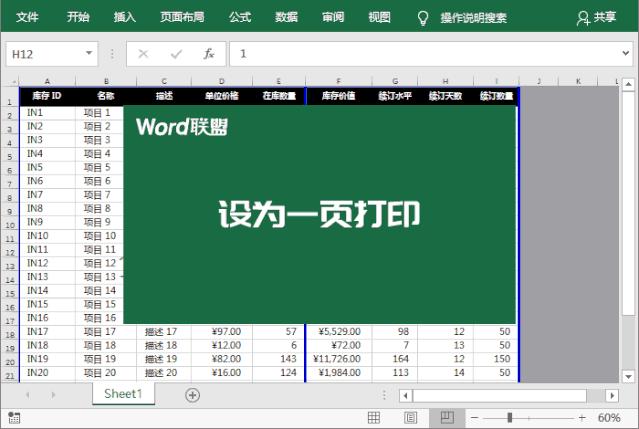Click the vertical scrollbar up arrow
Image resolution: width=639 pixels, height=429 pixels.
coord(628,84)
